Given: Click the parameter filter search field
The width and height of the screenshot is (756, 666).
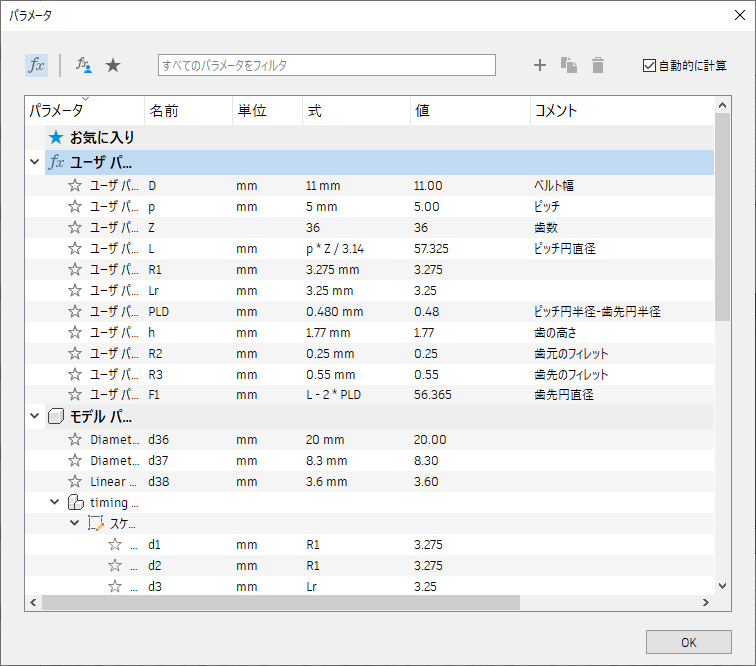Looking at the screenshot, I should point(326,65).
